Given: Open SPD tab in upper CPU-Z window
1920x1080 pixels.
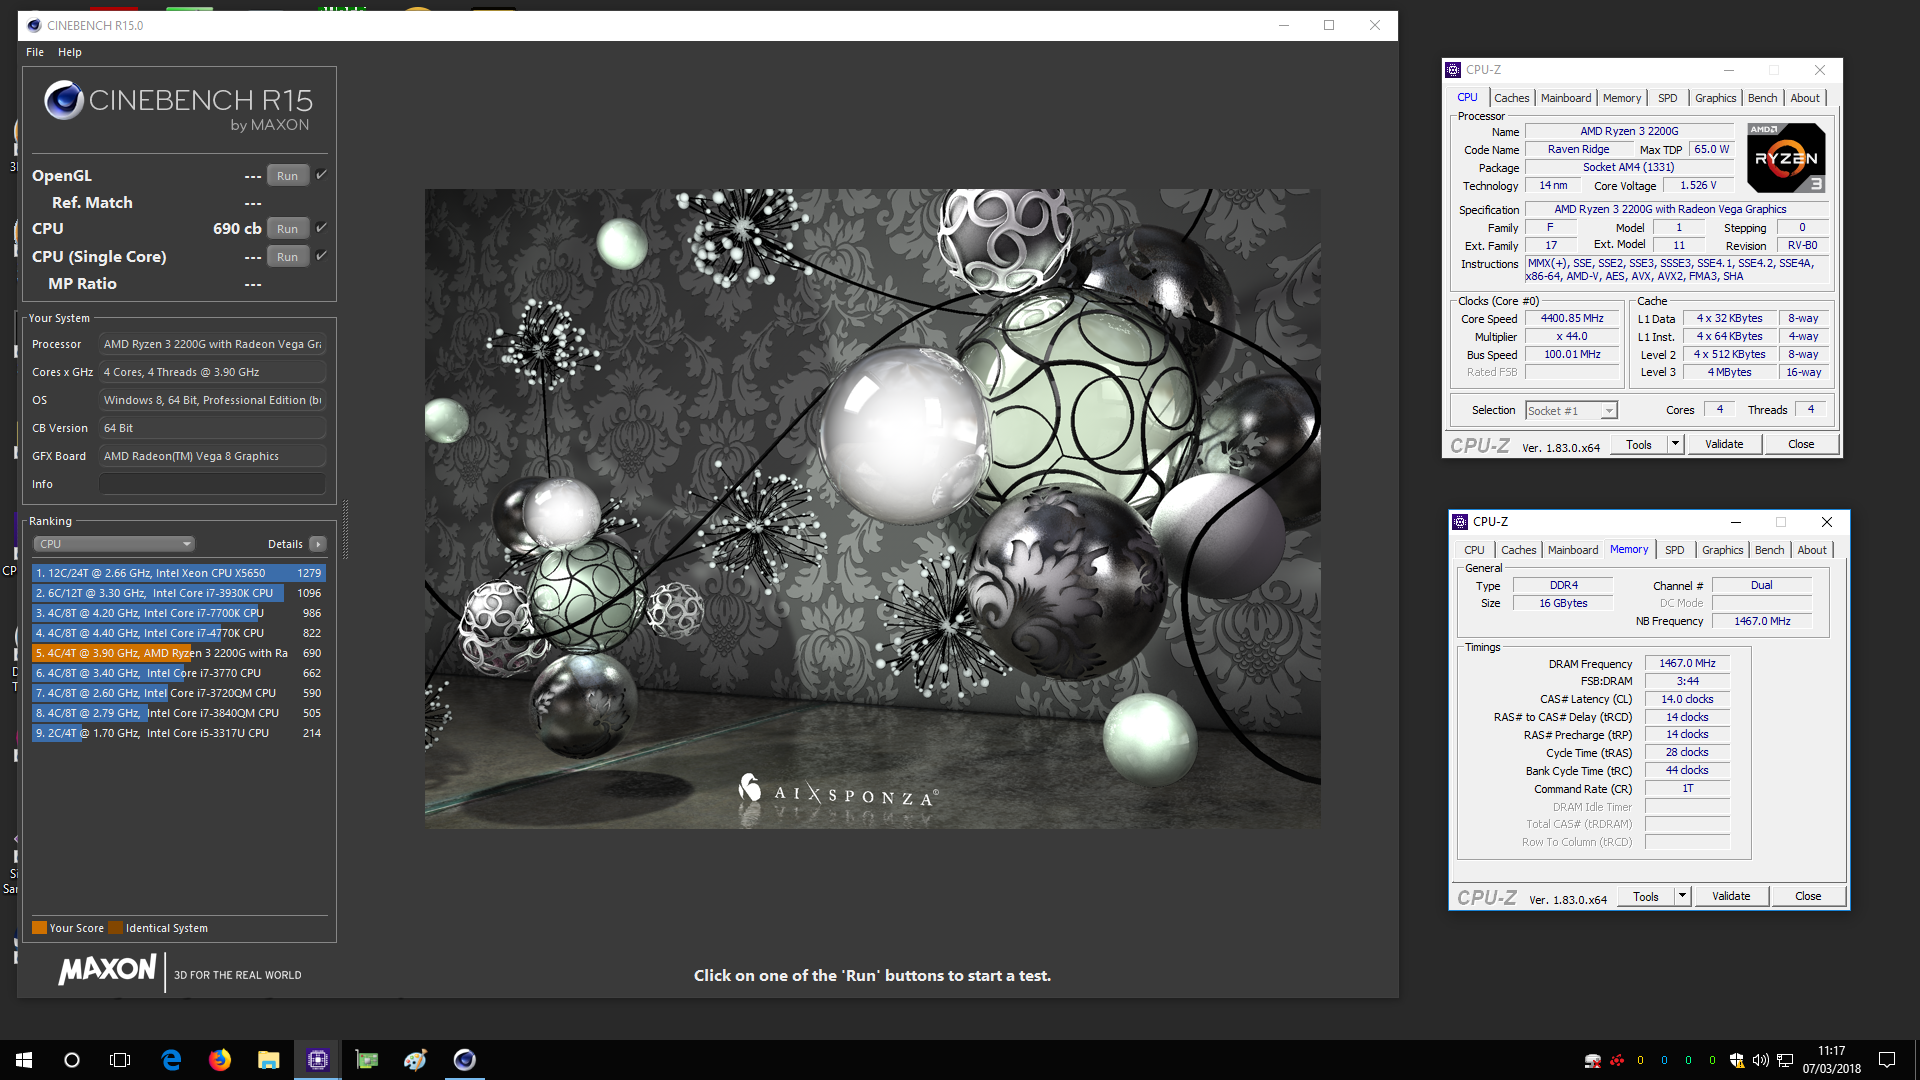Looking at the screenshot, I should pos(1667,98).
